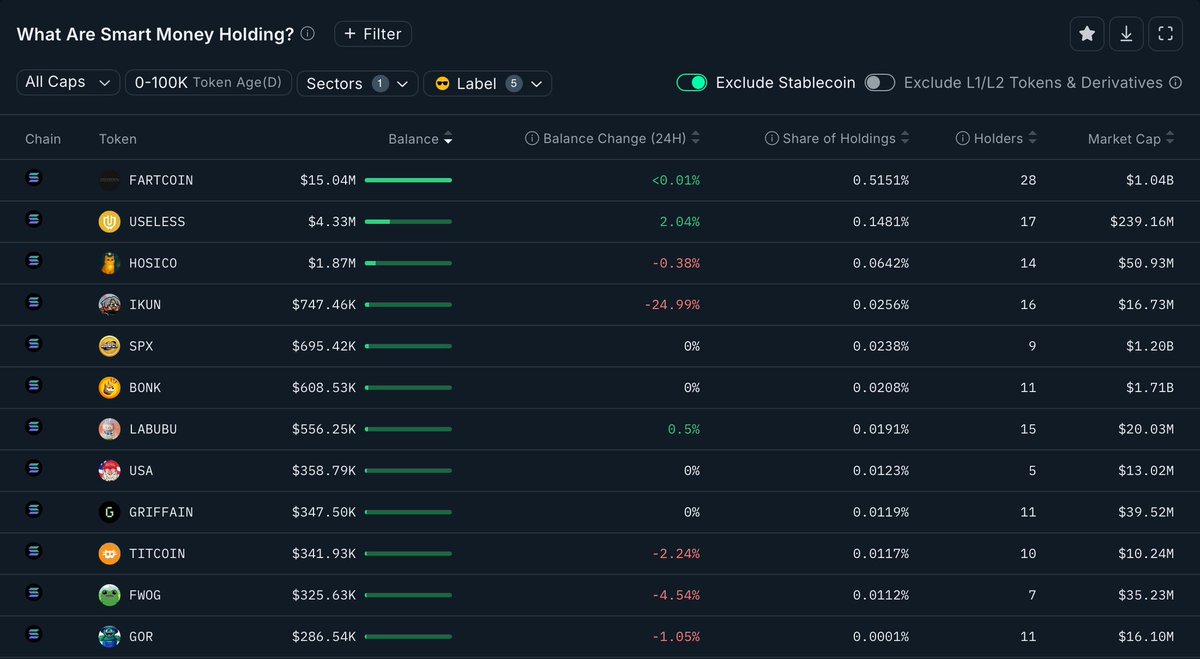Click the -2.24% TITCOIN balance change
Screen dimensions: 1200x659
(674, 554)
